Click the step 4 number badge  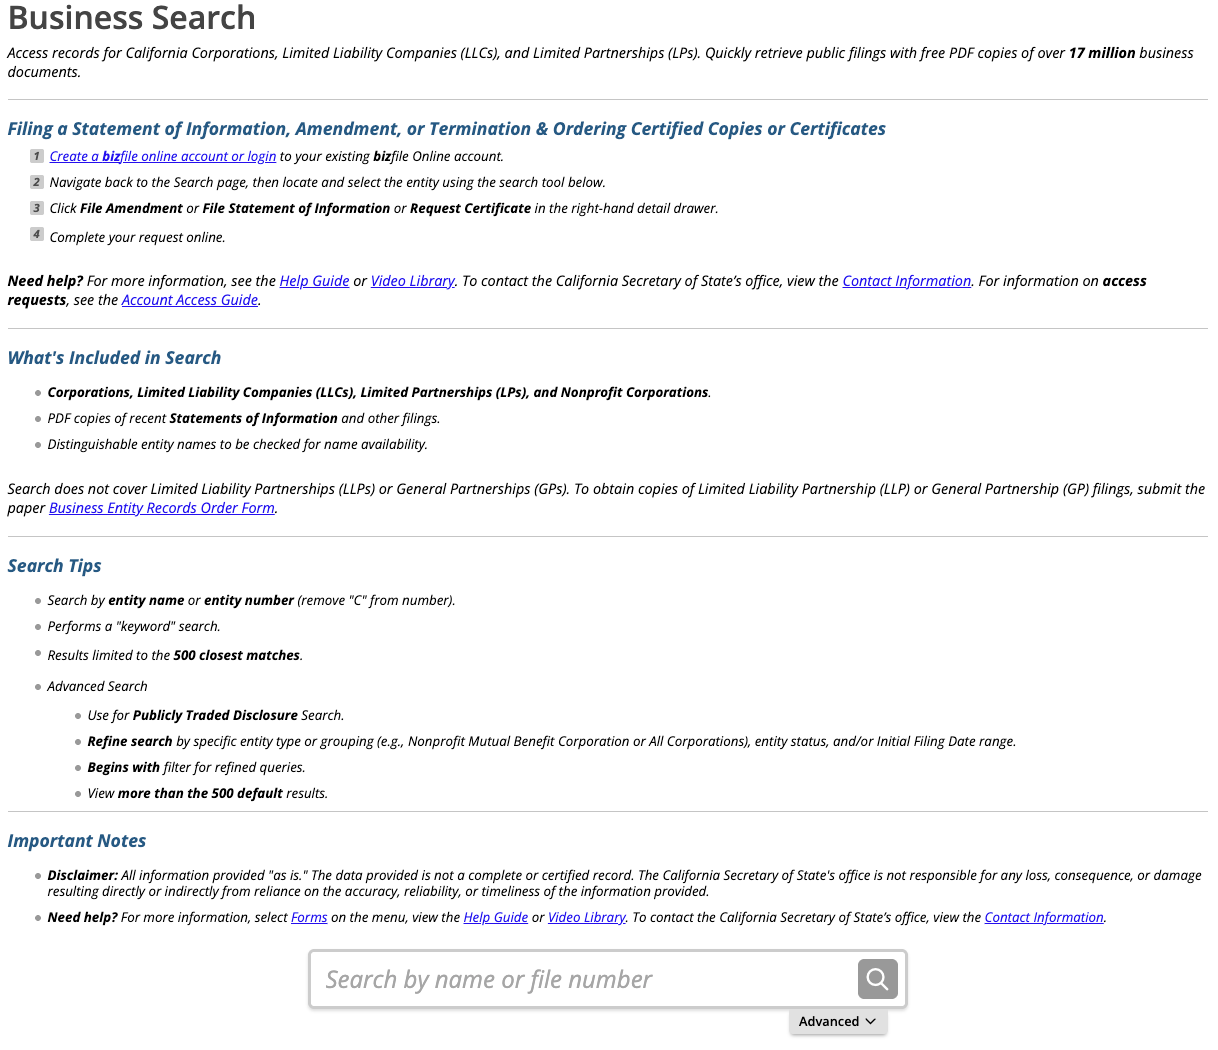37,235
